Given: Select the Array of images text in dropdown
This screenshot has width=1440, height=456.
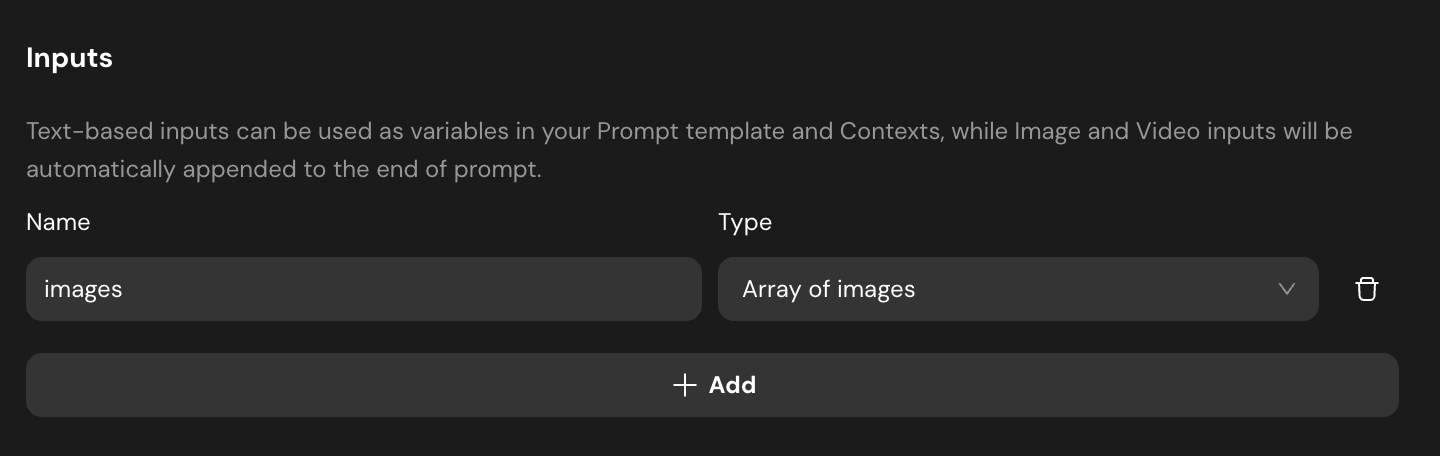Looking at the screenshot, I should [828, 289].
